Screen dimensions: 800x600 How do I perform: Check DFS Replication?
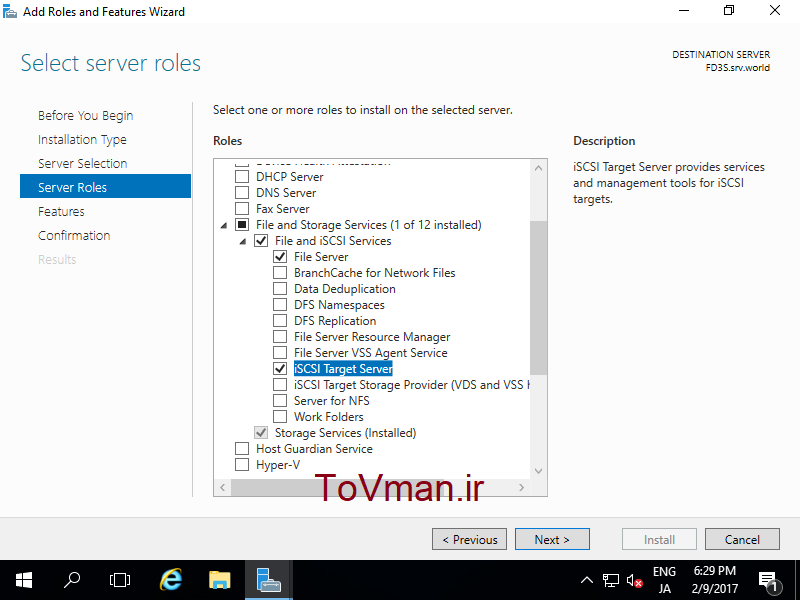(280, 320)
